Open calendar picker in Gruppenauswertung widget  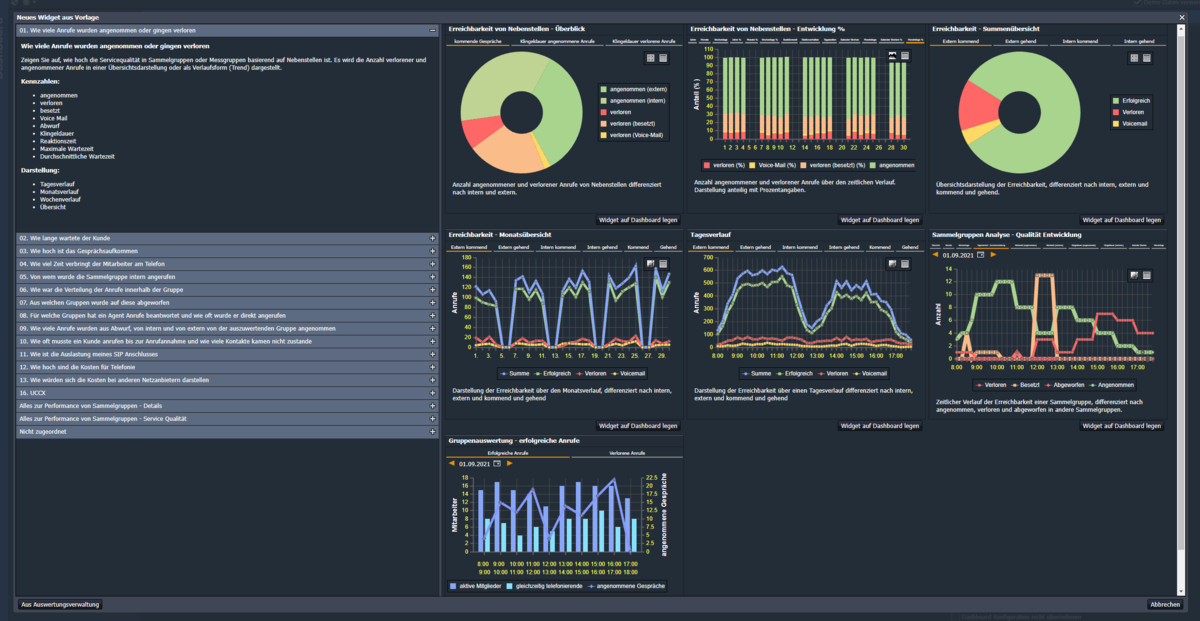point(497,463)
